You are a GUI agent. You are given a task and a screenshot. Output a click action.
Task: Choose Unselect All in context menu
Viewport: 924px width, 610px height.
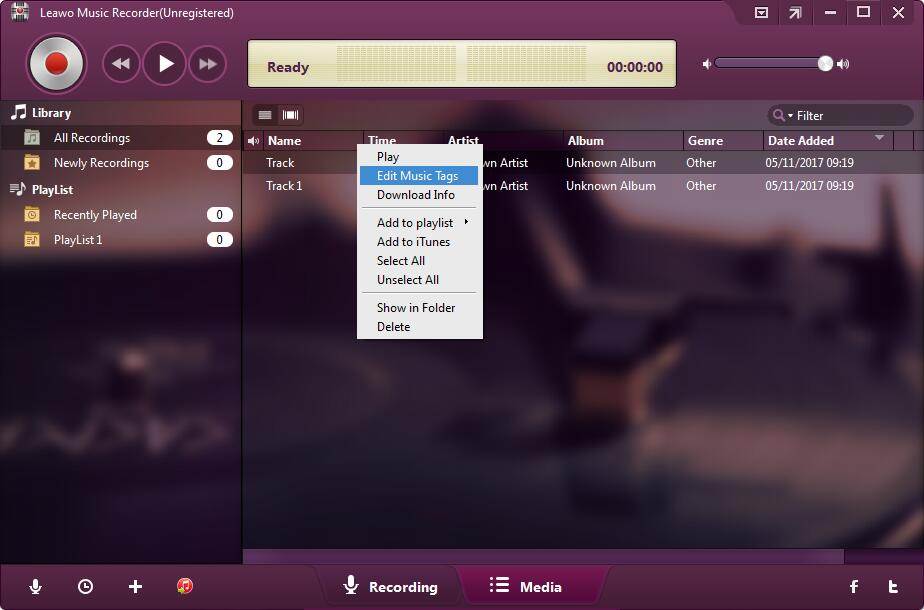(419, 280)
